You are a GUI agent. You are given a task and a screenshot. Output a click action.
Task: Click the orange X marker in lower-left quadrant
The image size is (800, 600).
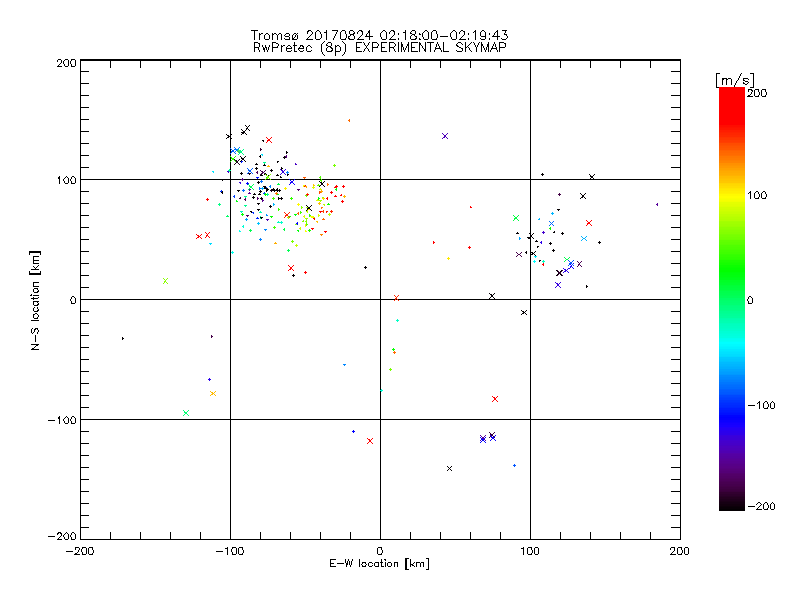point(213,393)
